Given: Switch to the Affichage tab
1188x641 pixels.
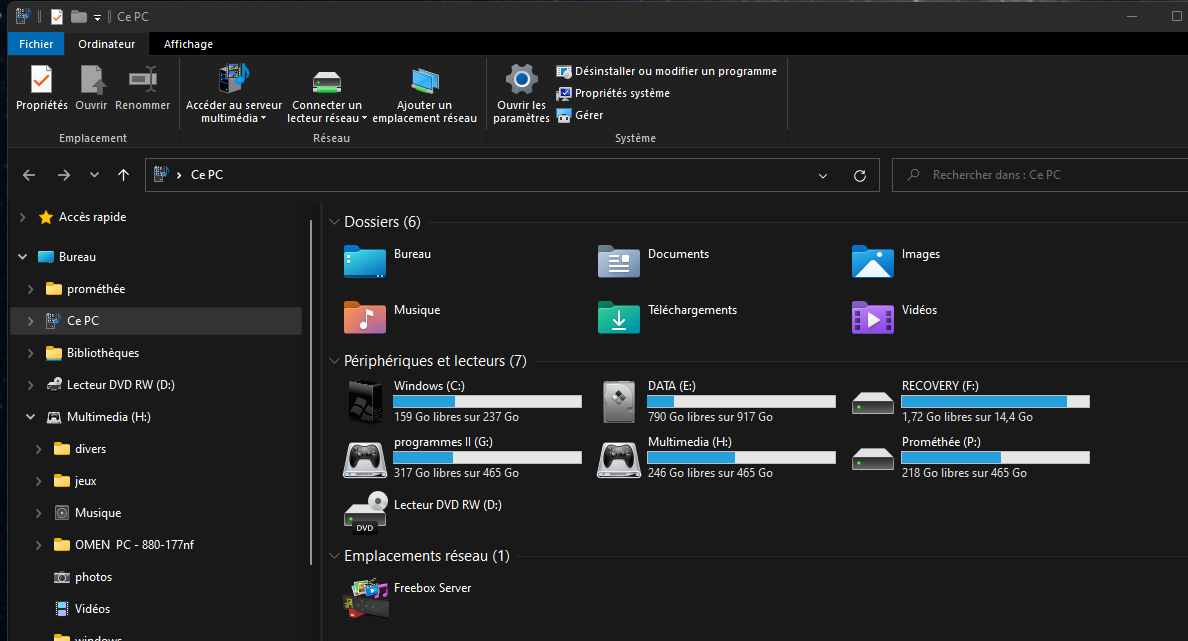Looking at the screenshot, I should (x=187, y=44).
